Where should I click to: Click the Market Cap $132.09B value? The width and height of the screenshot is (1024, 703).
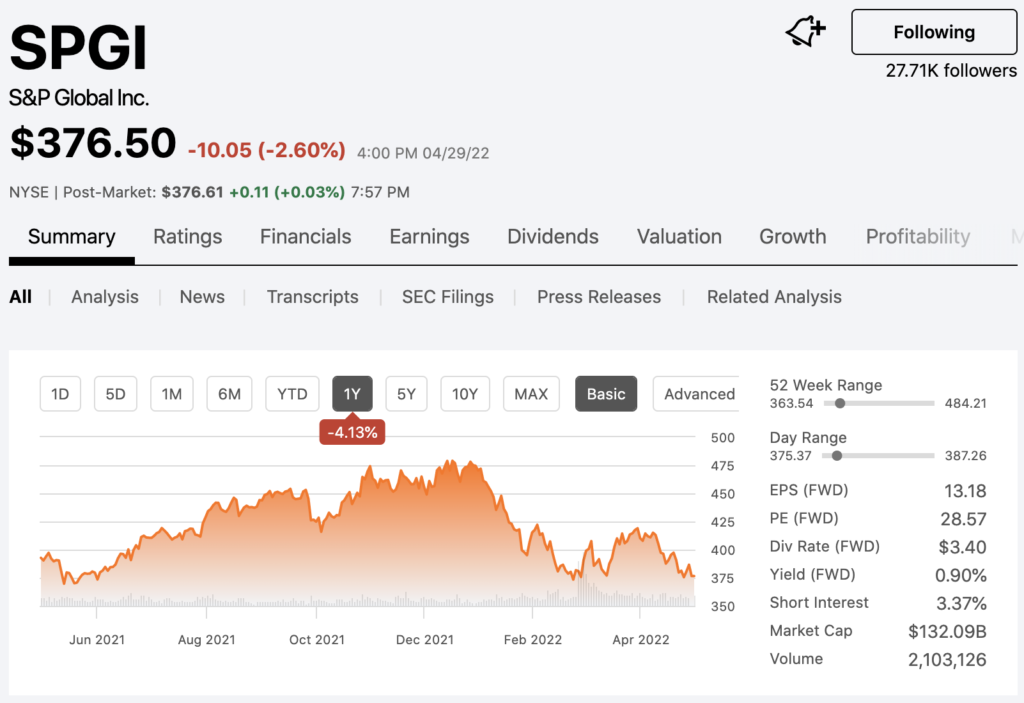point(947,631)
